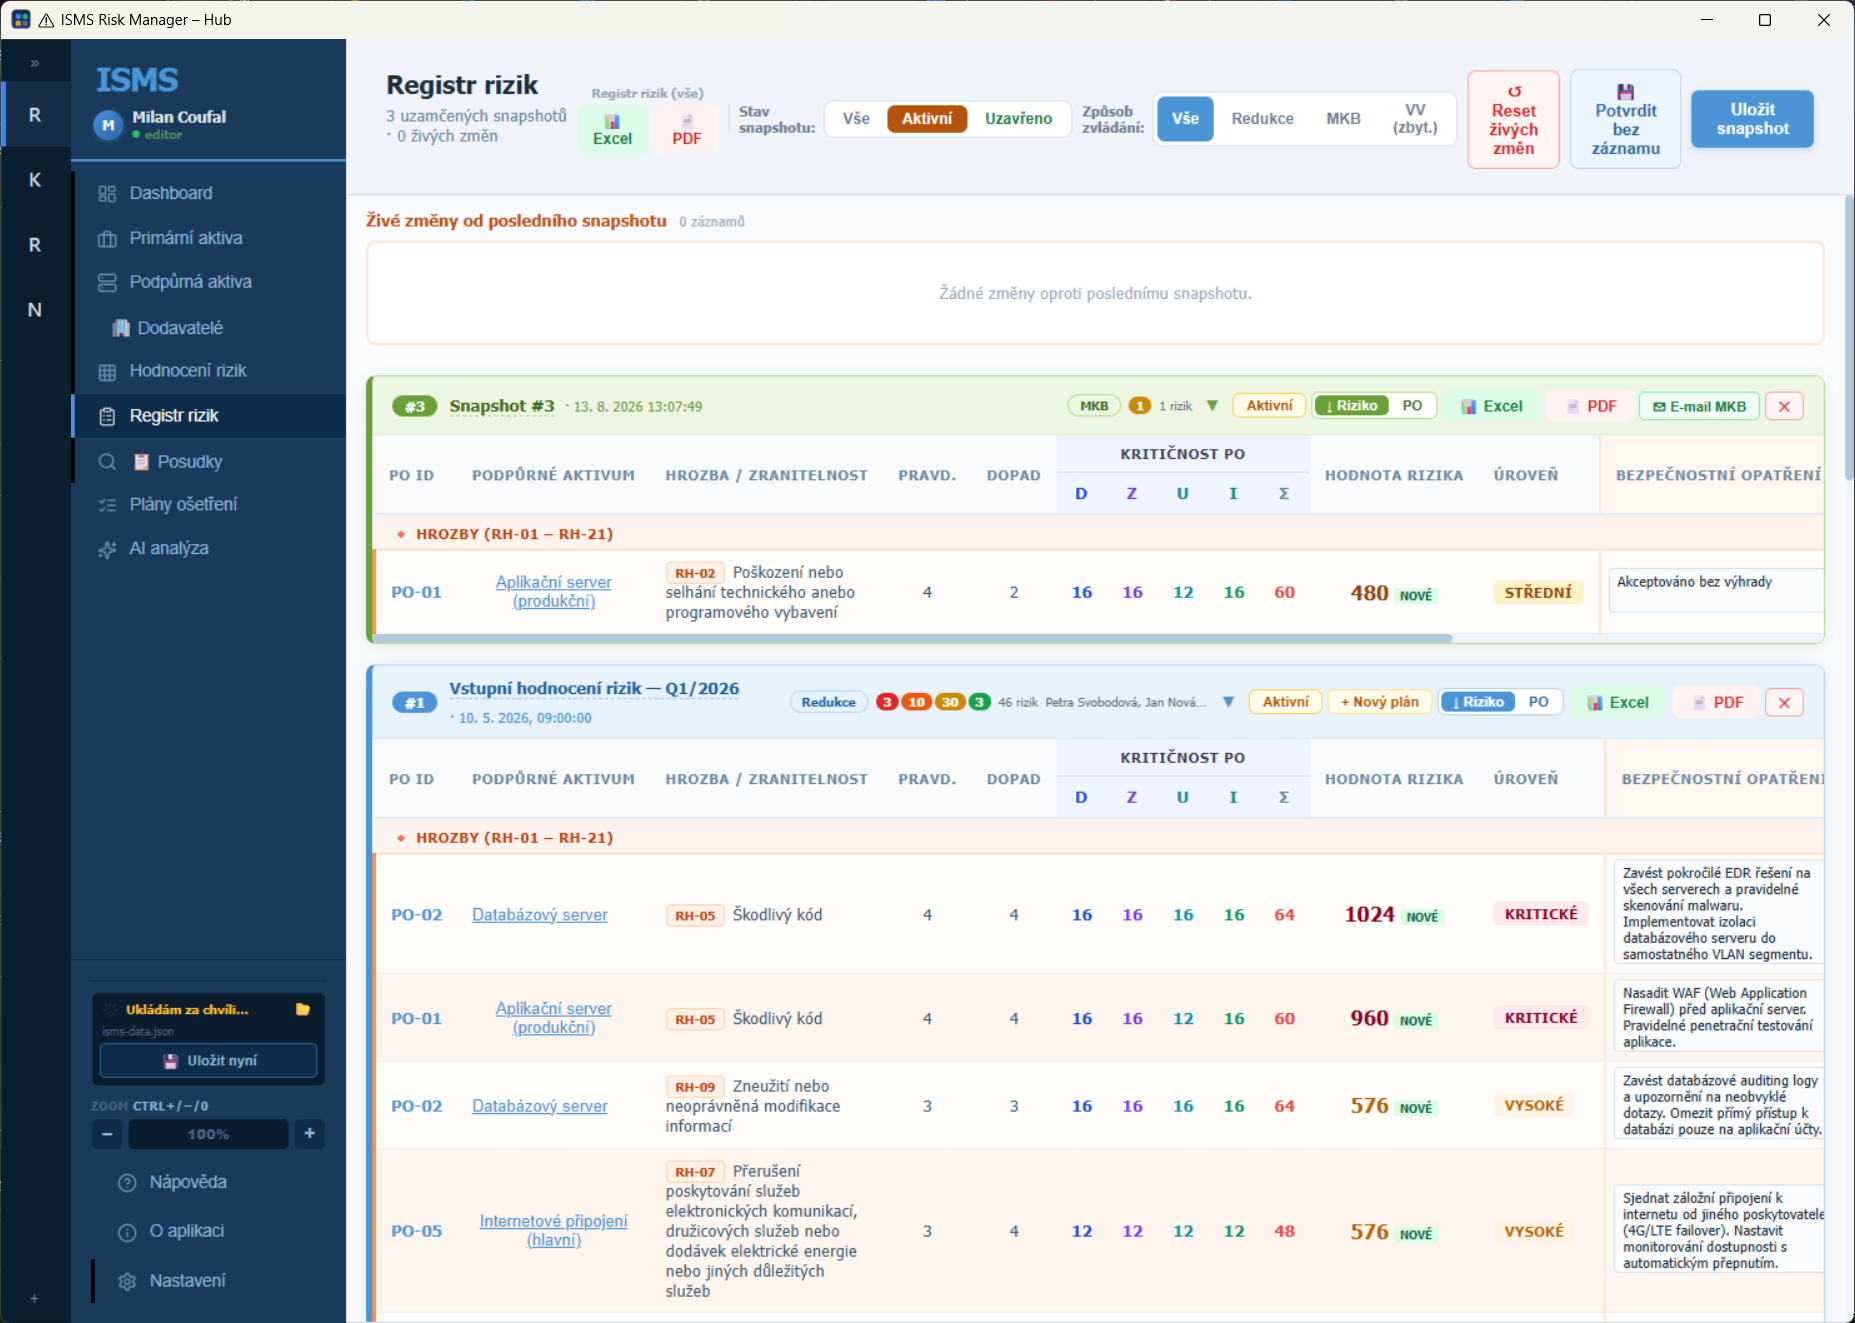Send E-mail MKB for Snapshot #3
Viewport: 1855px width, 1323px height.
tap(1699, 406)
